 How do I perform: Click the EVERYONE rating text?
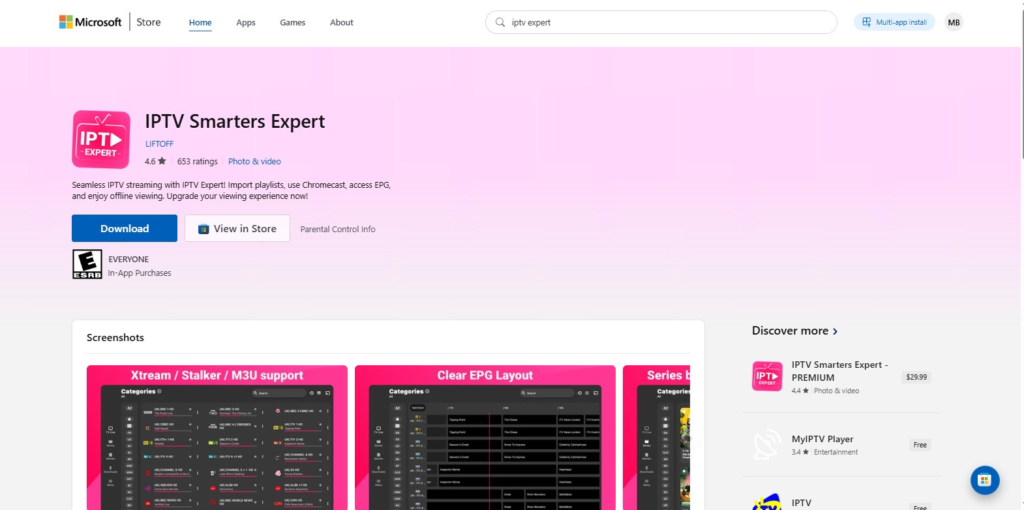[129, 259]
